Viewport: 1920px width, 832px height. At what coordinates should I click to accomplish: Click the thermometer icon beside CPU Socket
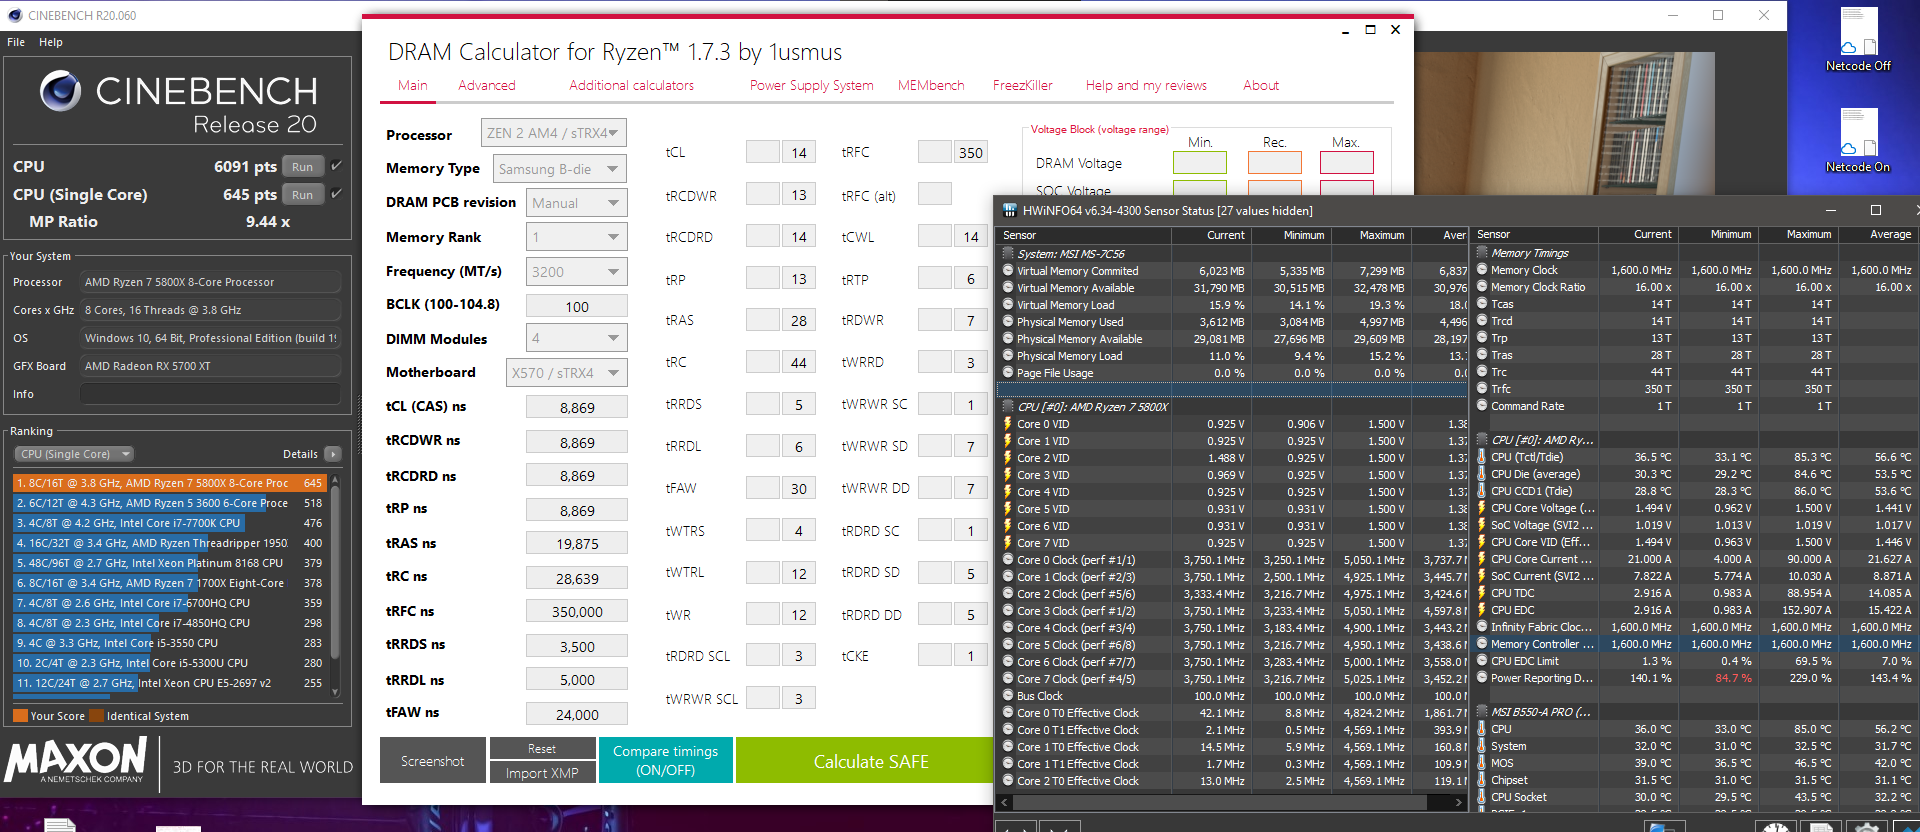[1482, 797]
